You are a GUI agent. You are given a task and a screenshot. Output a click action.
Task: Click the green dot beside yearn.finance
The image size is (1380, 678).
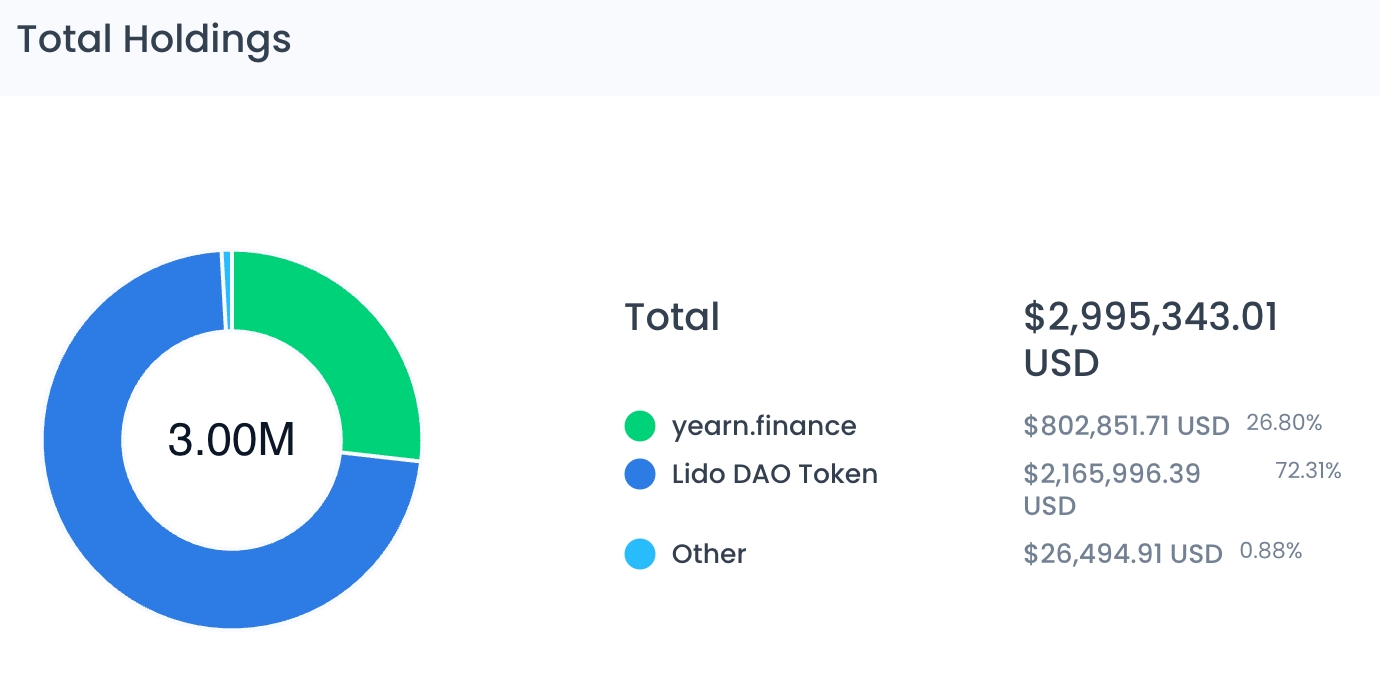point(640,426)
